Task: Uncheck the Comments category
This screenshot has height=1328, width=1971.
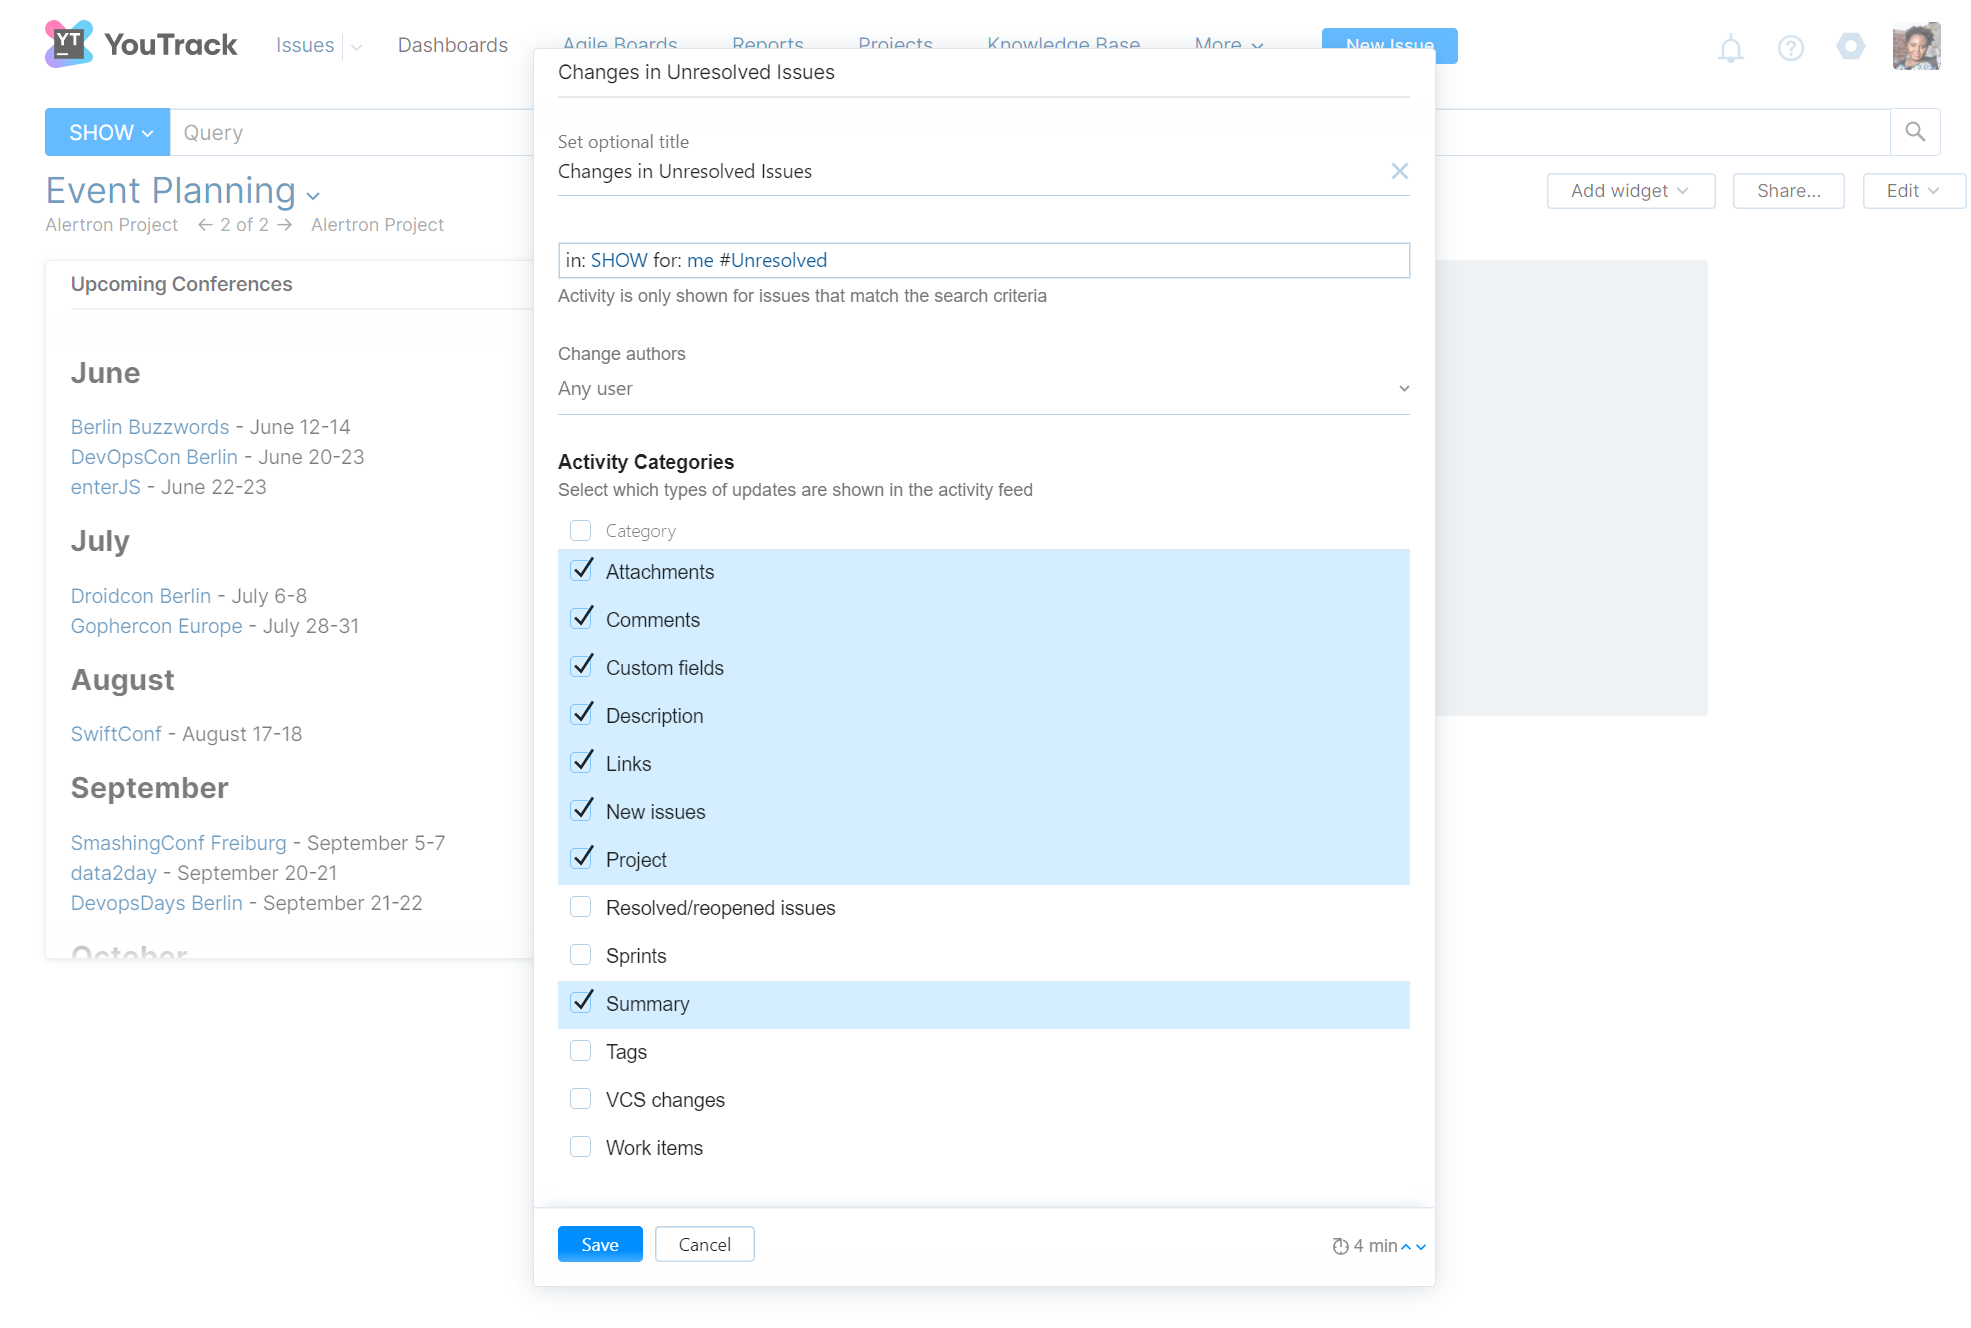Action: (581, 619)
